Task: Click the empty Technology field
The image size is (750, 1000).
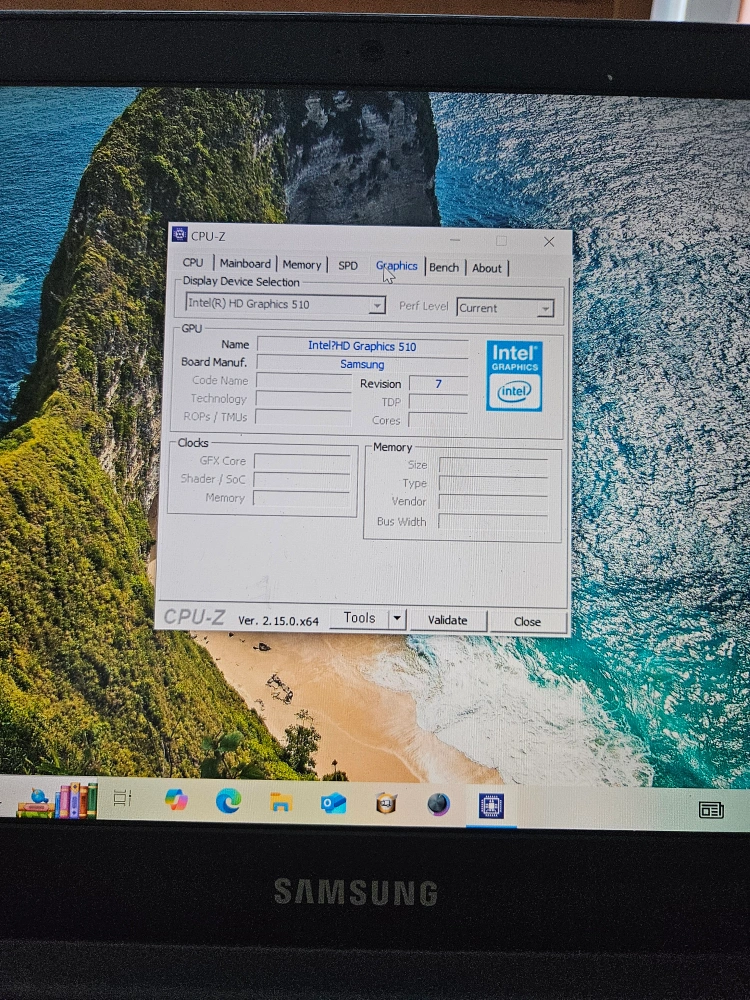Action: coord(304,399)
